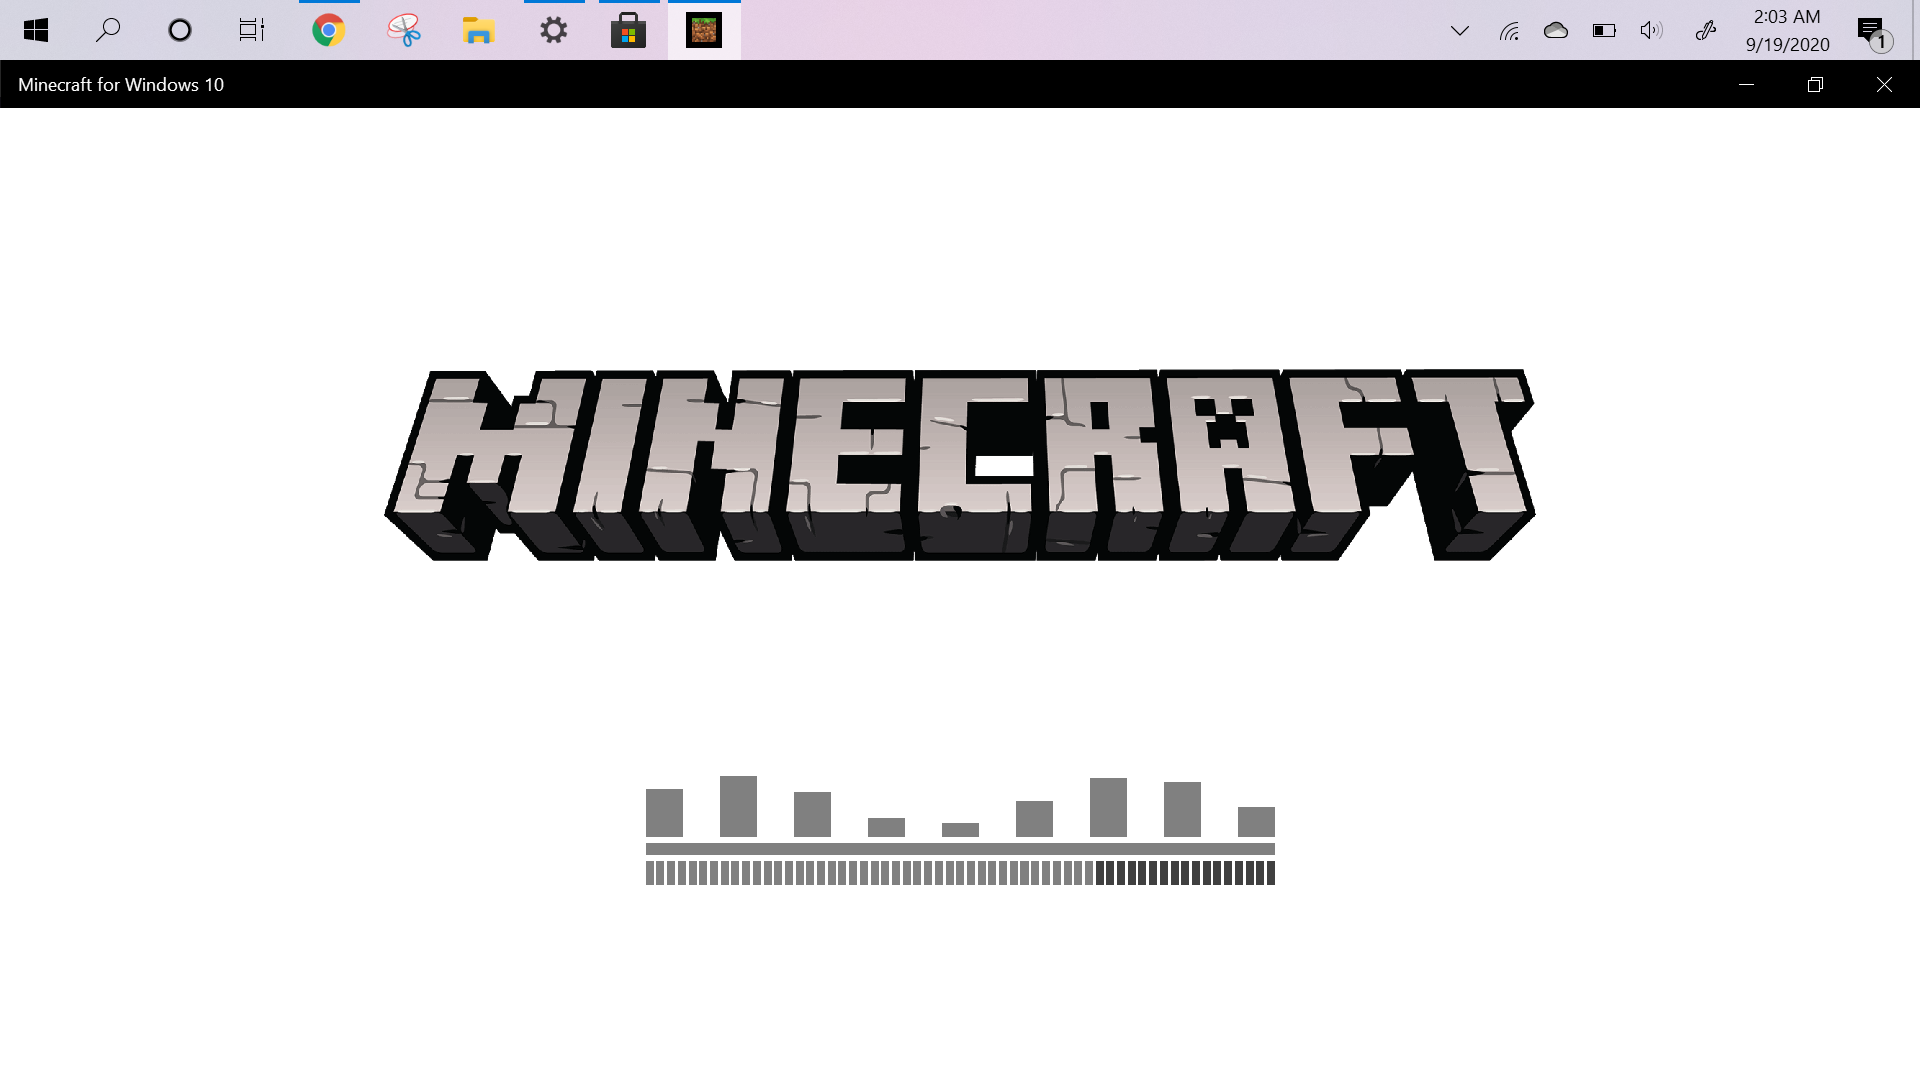This screenshot has width=1920, height=1080.
Task: Open the Windows Start menu
Action: point(36,30)
